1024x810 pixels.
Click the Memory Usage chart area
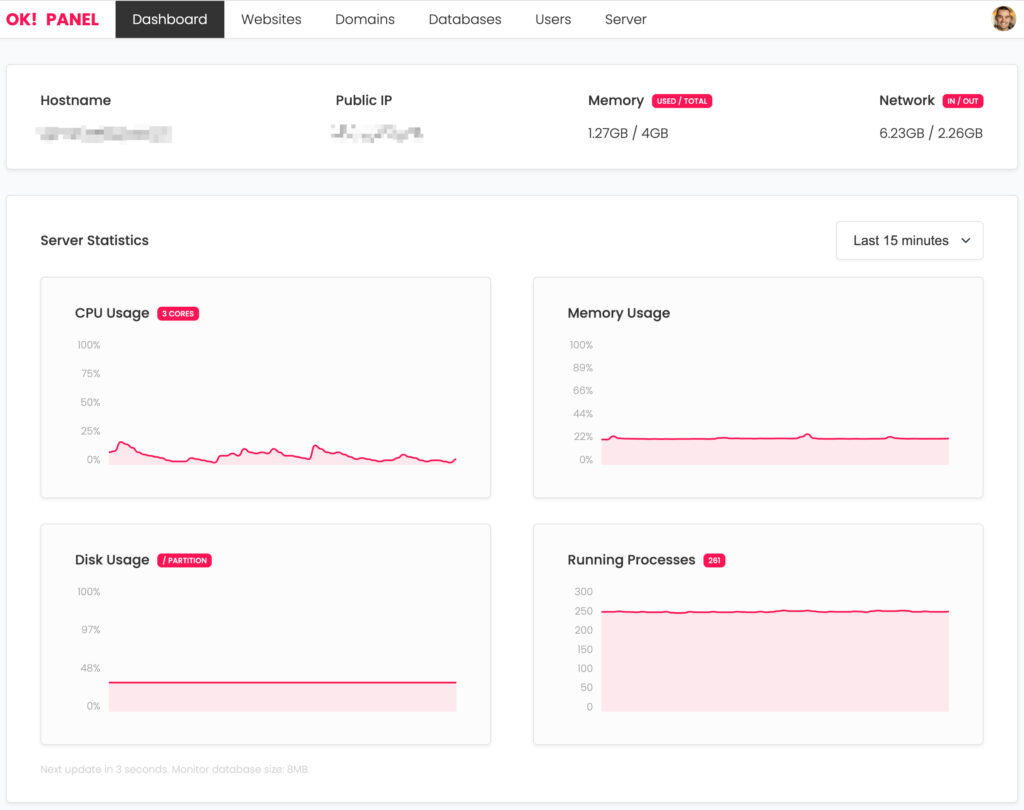point(775,450)
